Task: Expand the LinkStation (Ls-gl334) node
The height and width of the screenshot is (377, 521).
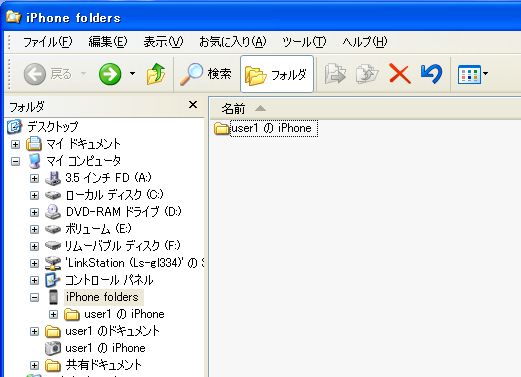Action: click(34, 263)
